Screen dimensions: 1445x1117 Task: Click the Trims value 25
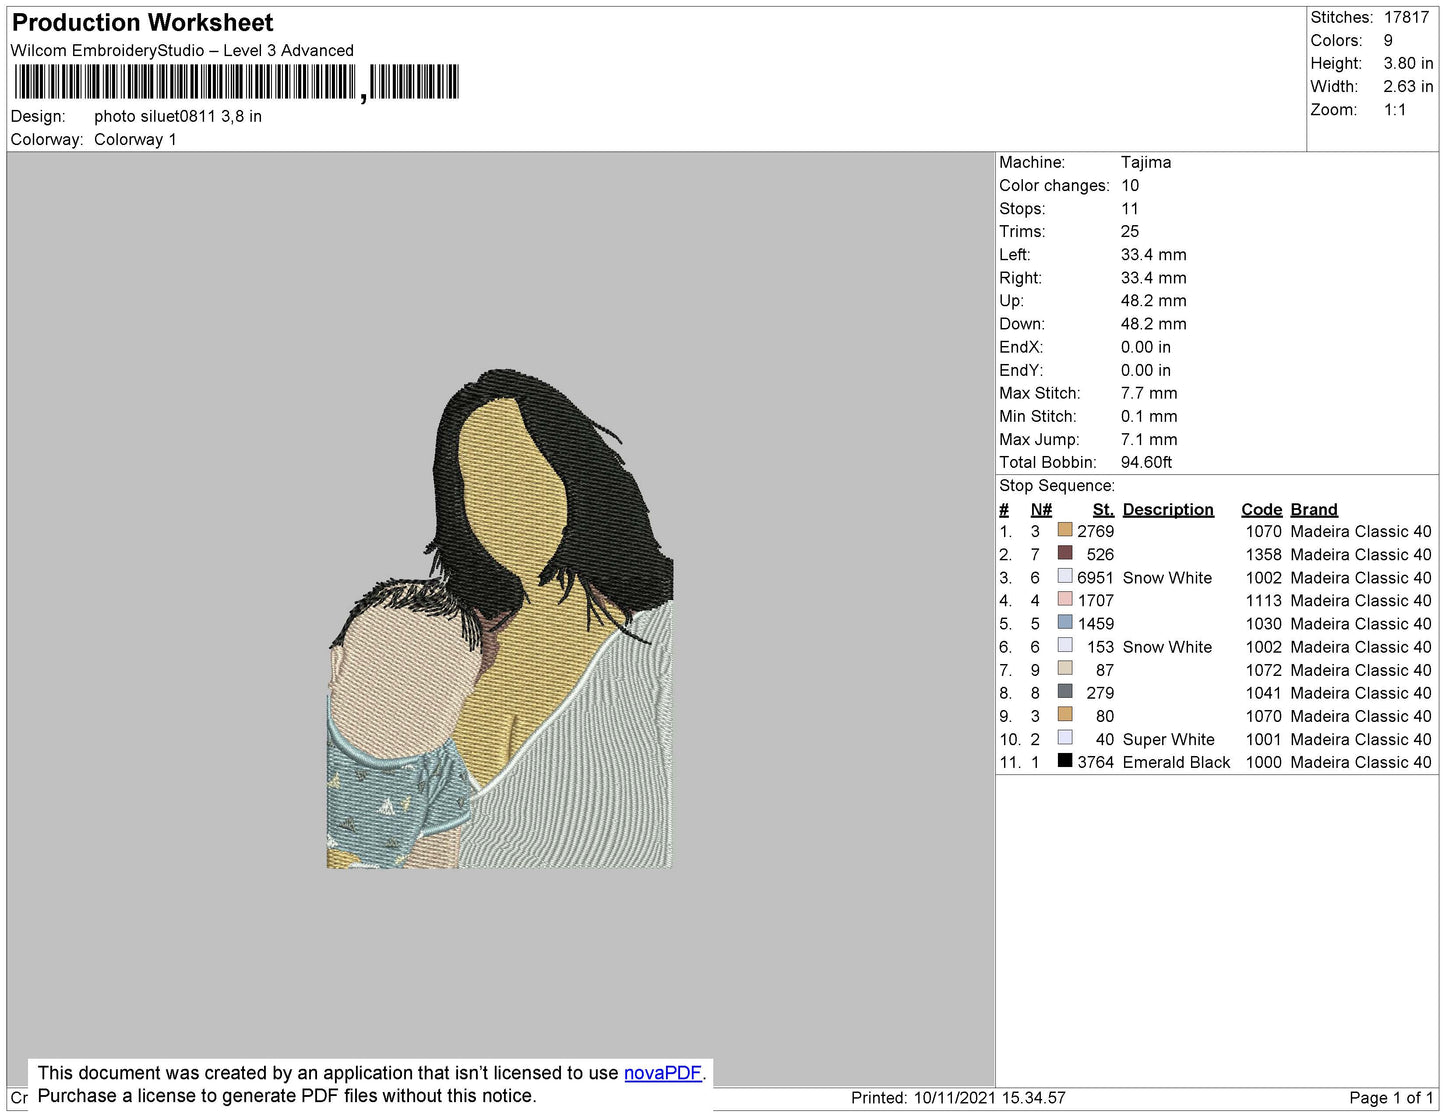pos(1130,232)
